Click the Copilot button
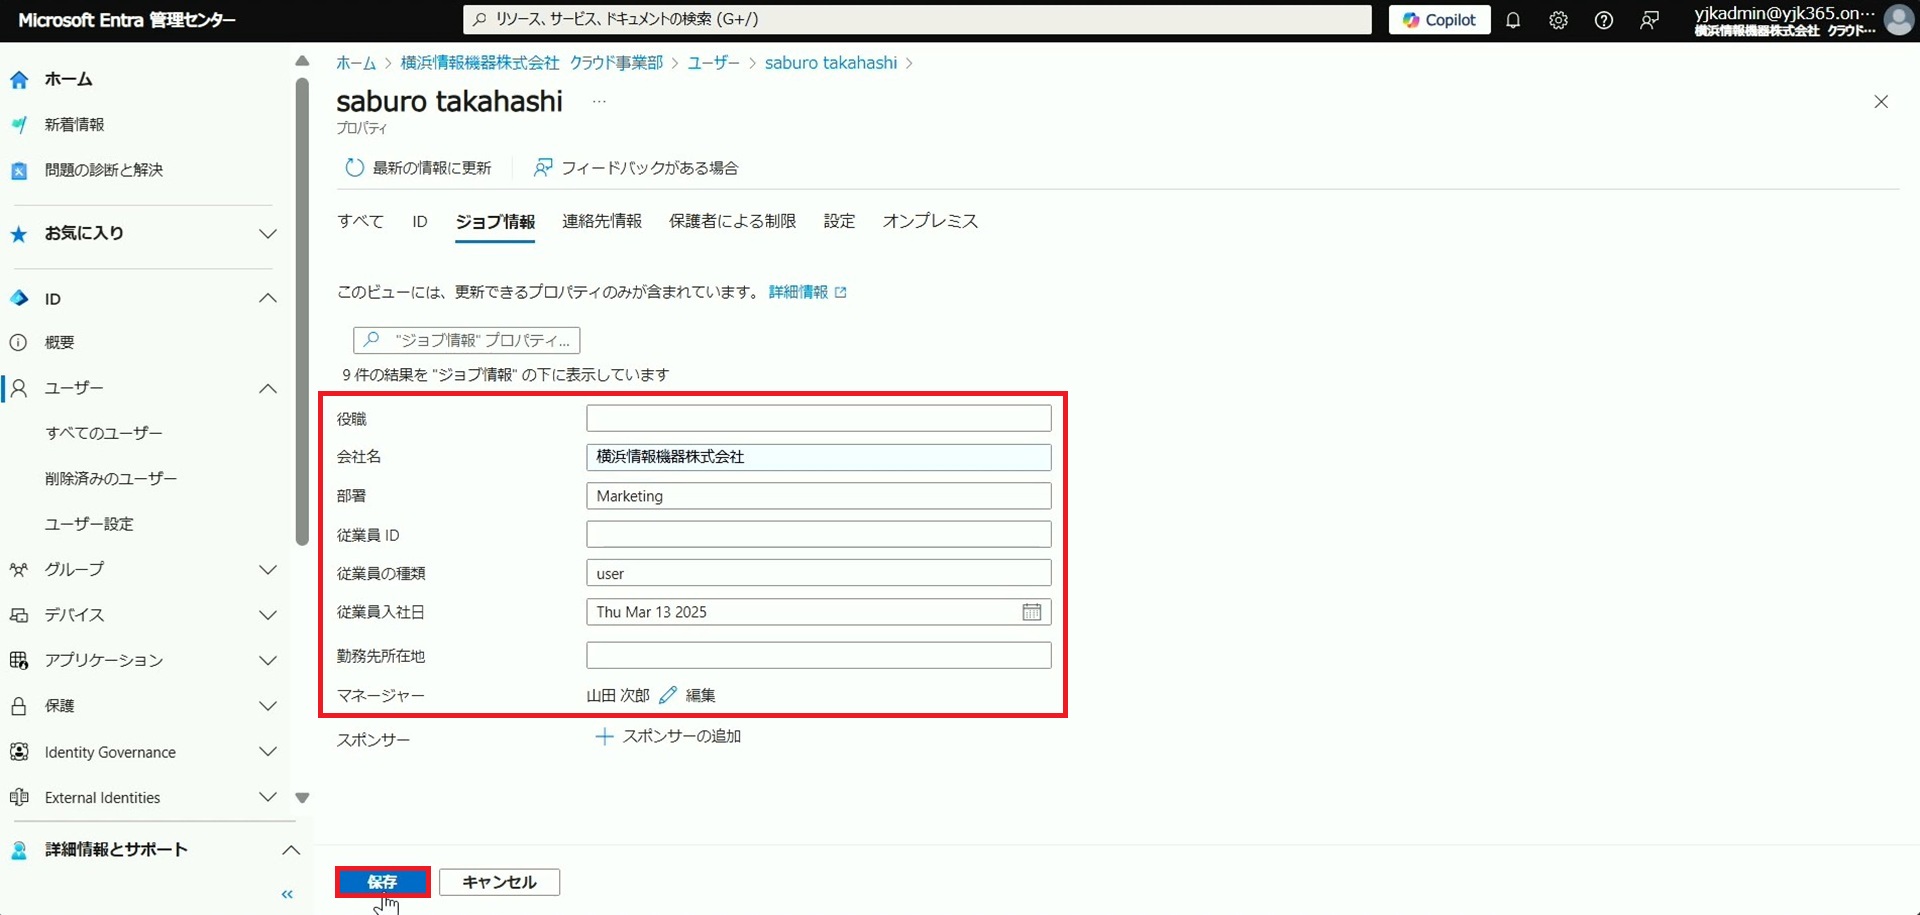1920x915 pixels. (1438, 20)
